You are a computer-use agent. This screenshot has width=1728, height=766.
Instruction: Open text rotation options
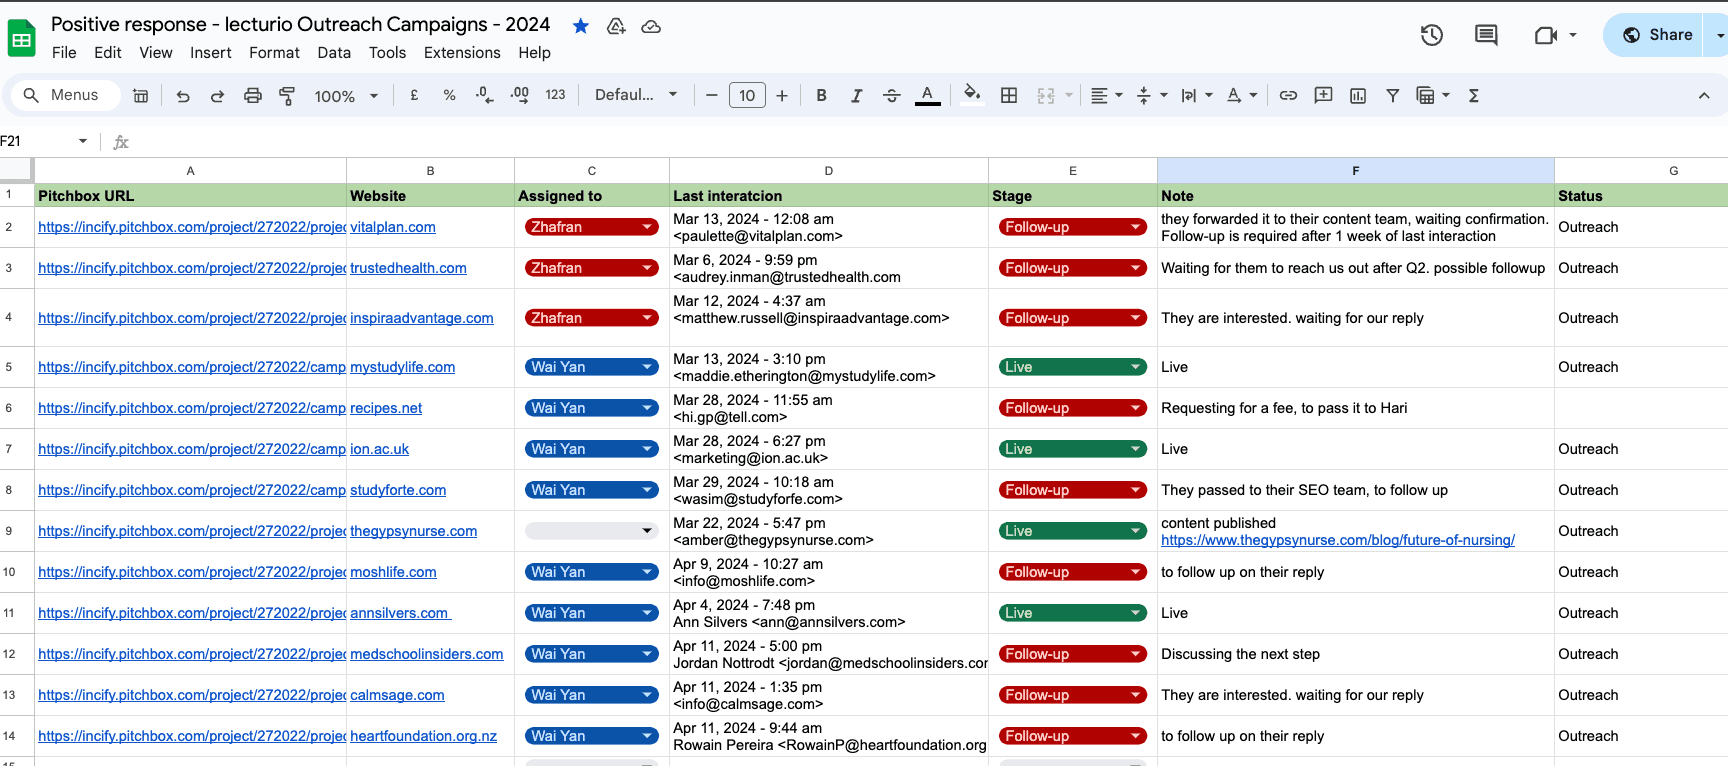coord(1242,95)
